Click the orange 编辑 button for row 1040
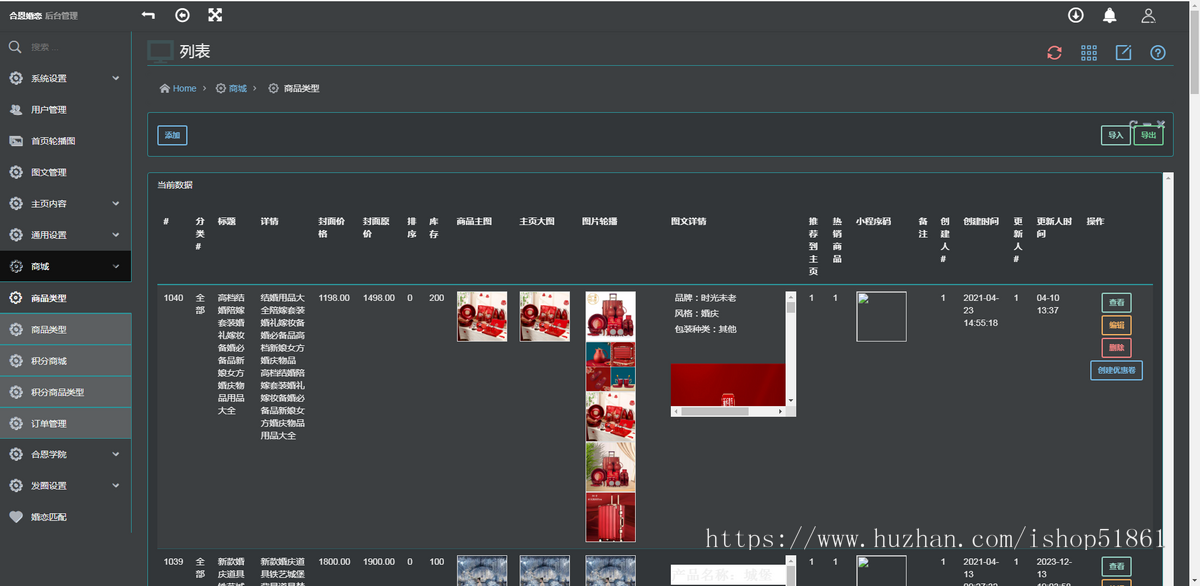The height and width of the screenshot is (586, 1200). click(x=1116, y=325)
